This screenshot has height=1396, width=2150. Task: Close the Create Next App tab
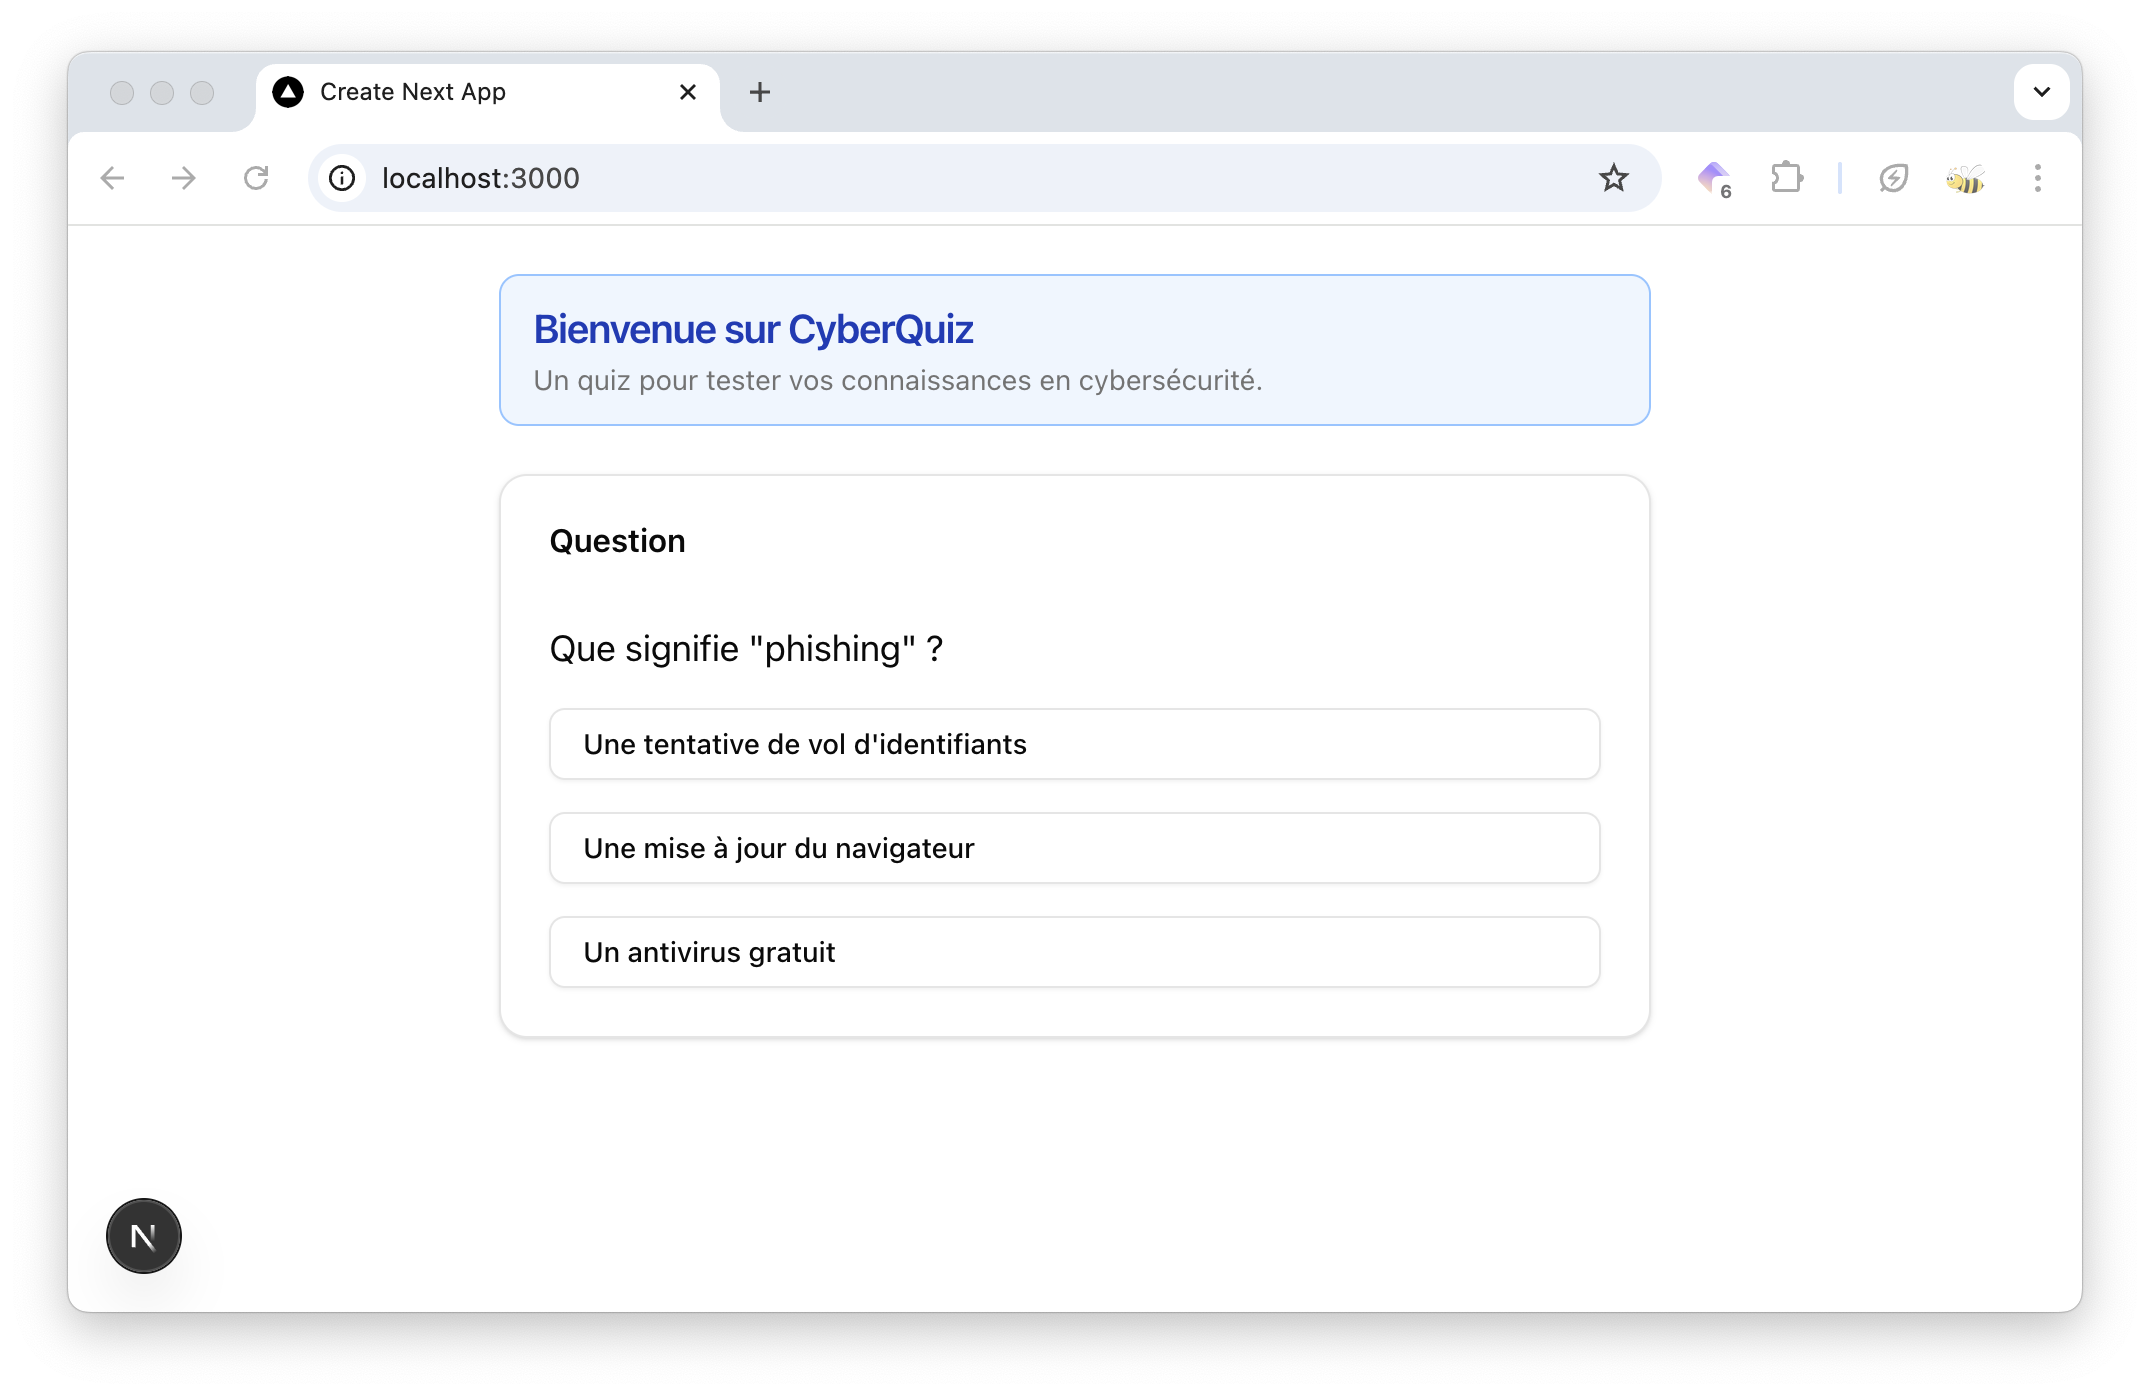click(688, 92)
